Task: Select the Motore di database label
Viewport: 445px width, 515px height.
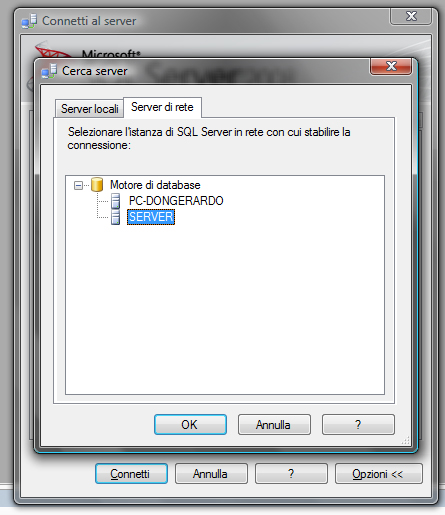Action: 155,185
